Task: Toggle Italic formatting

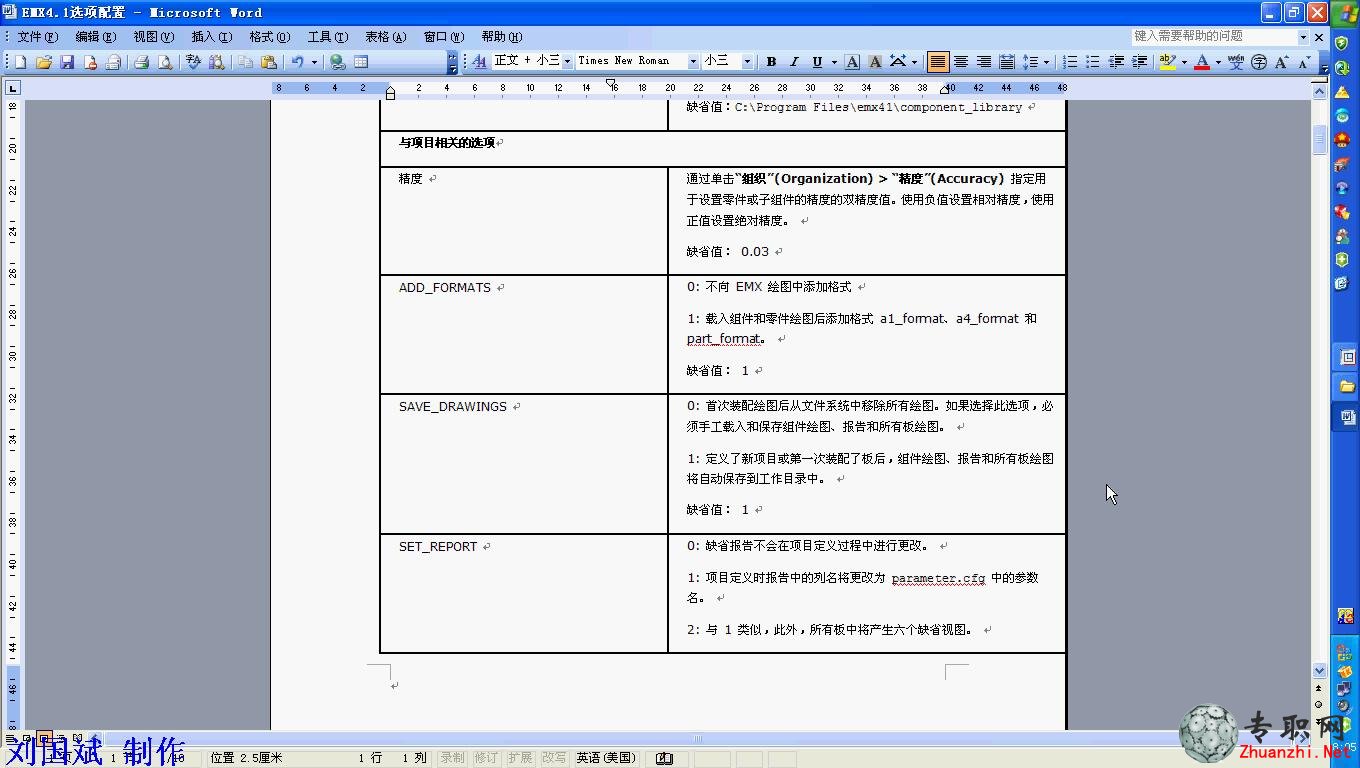Action: [x=794, y=62]
